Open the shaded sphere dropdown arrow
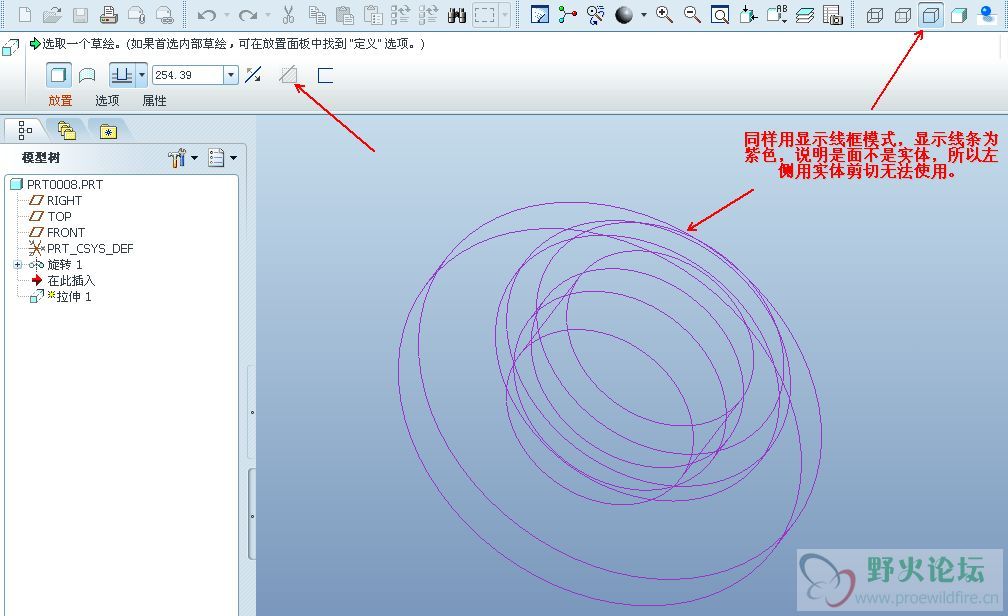1008x616 pixels. [x=644, y=14]
